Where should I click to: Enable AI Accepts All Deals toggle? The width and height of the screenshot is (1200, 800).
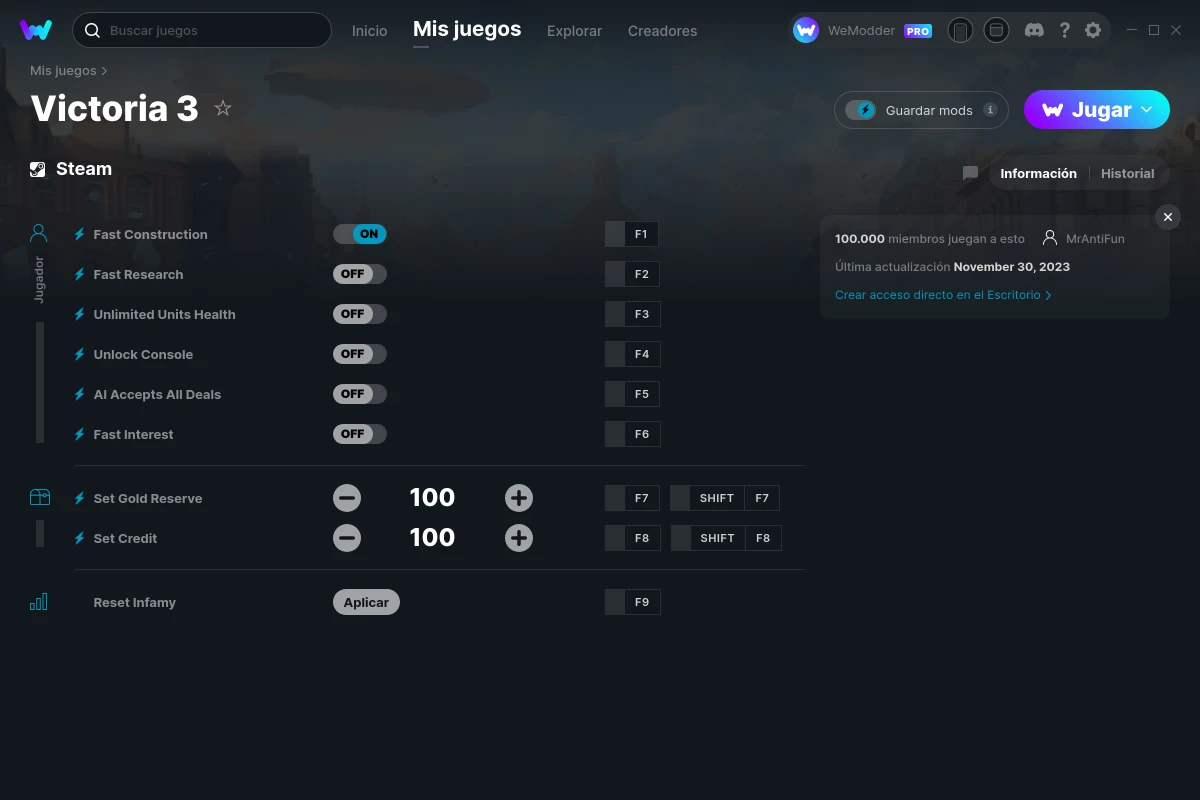[x=360, y=394]
